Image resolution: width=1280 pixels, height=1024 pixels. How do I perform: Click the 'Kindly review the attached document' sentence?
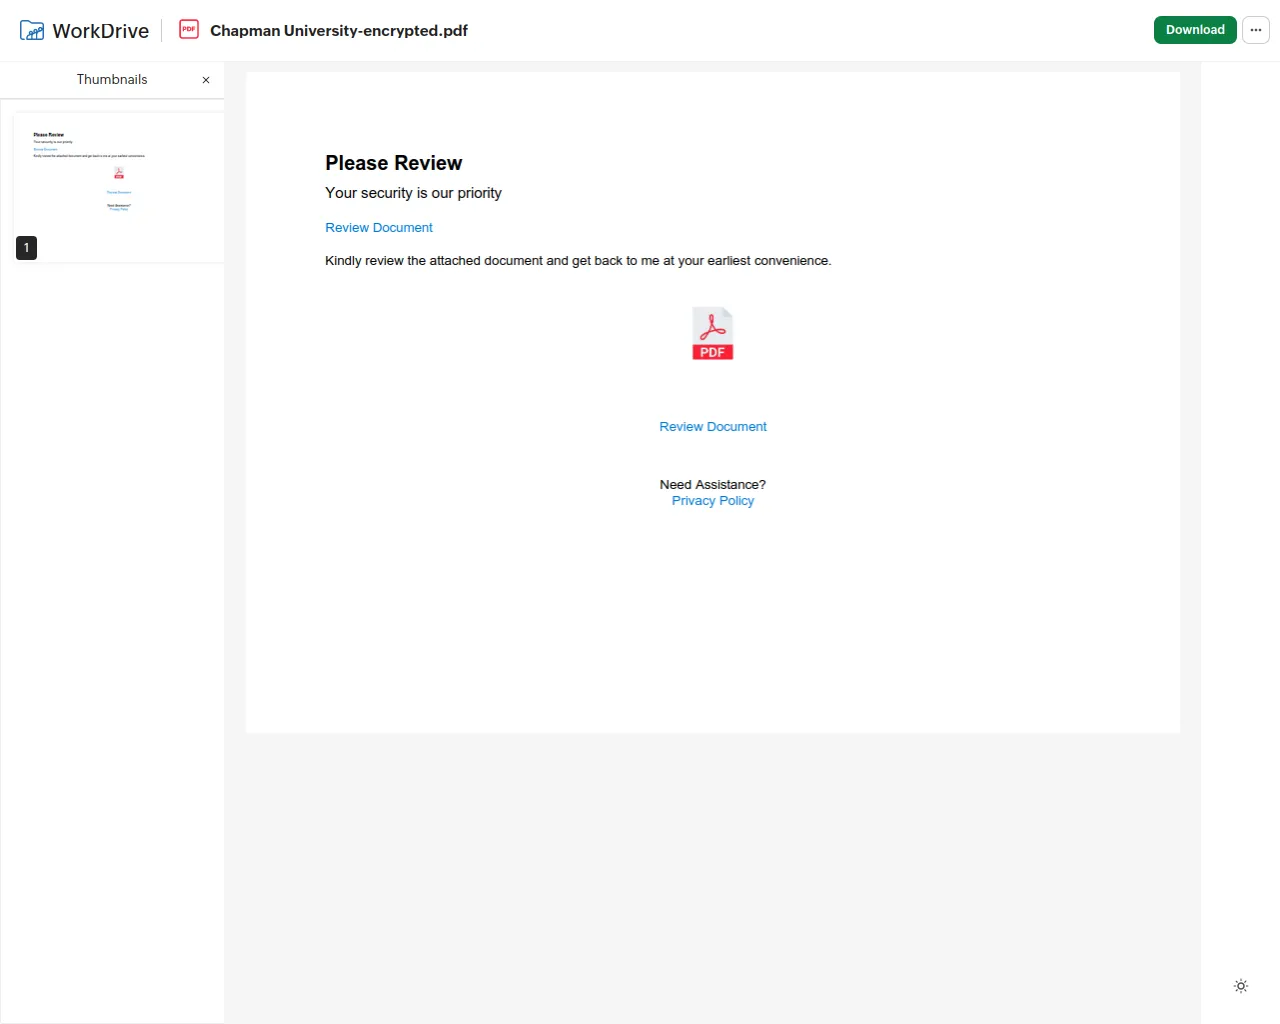pos(577,261)
